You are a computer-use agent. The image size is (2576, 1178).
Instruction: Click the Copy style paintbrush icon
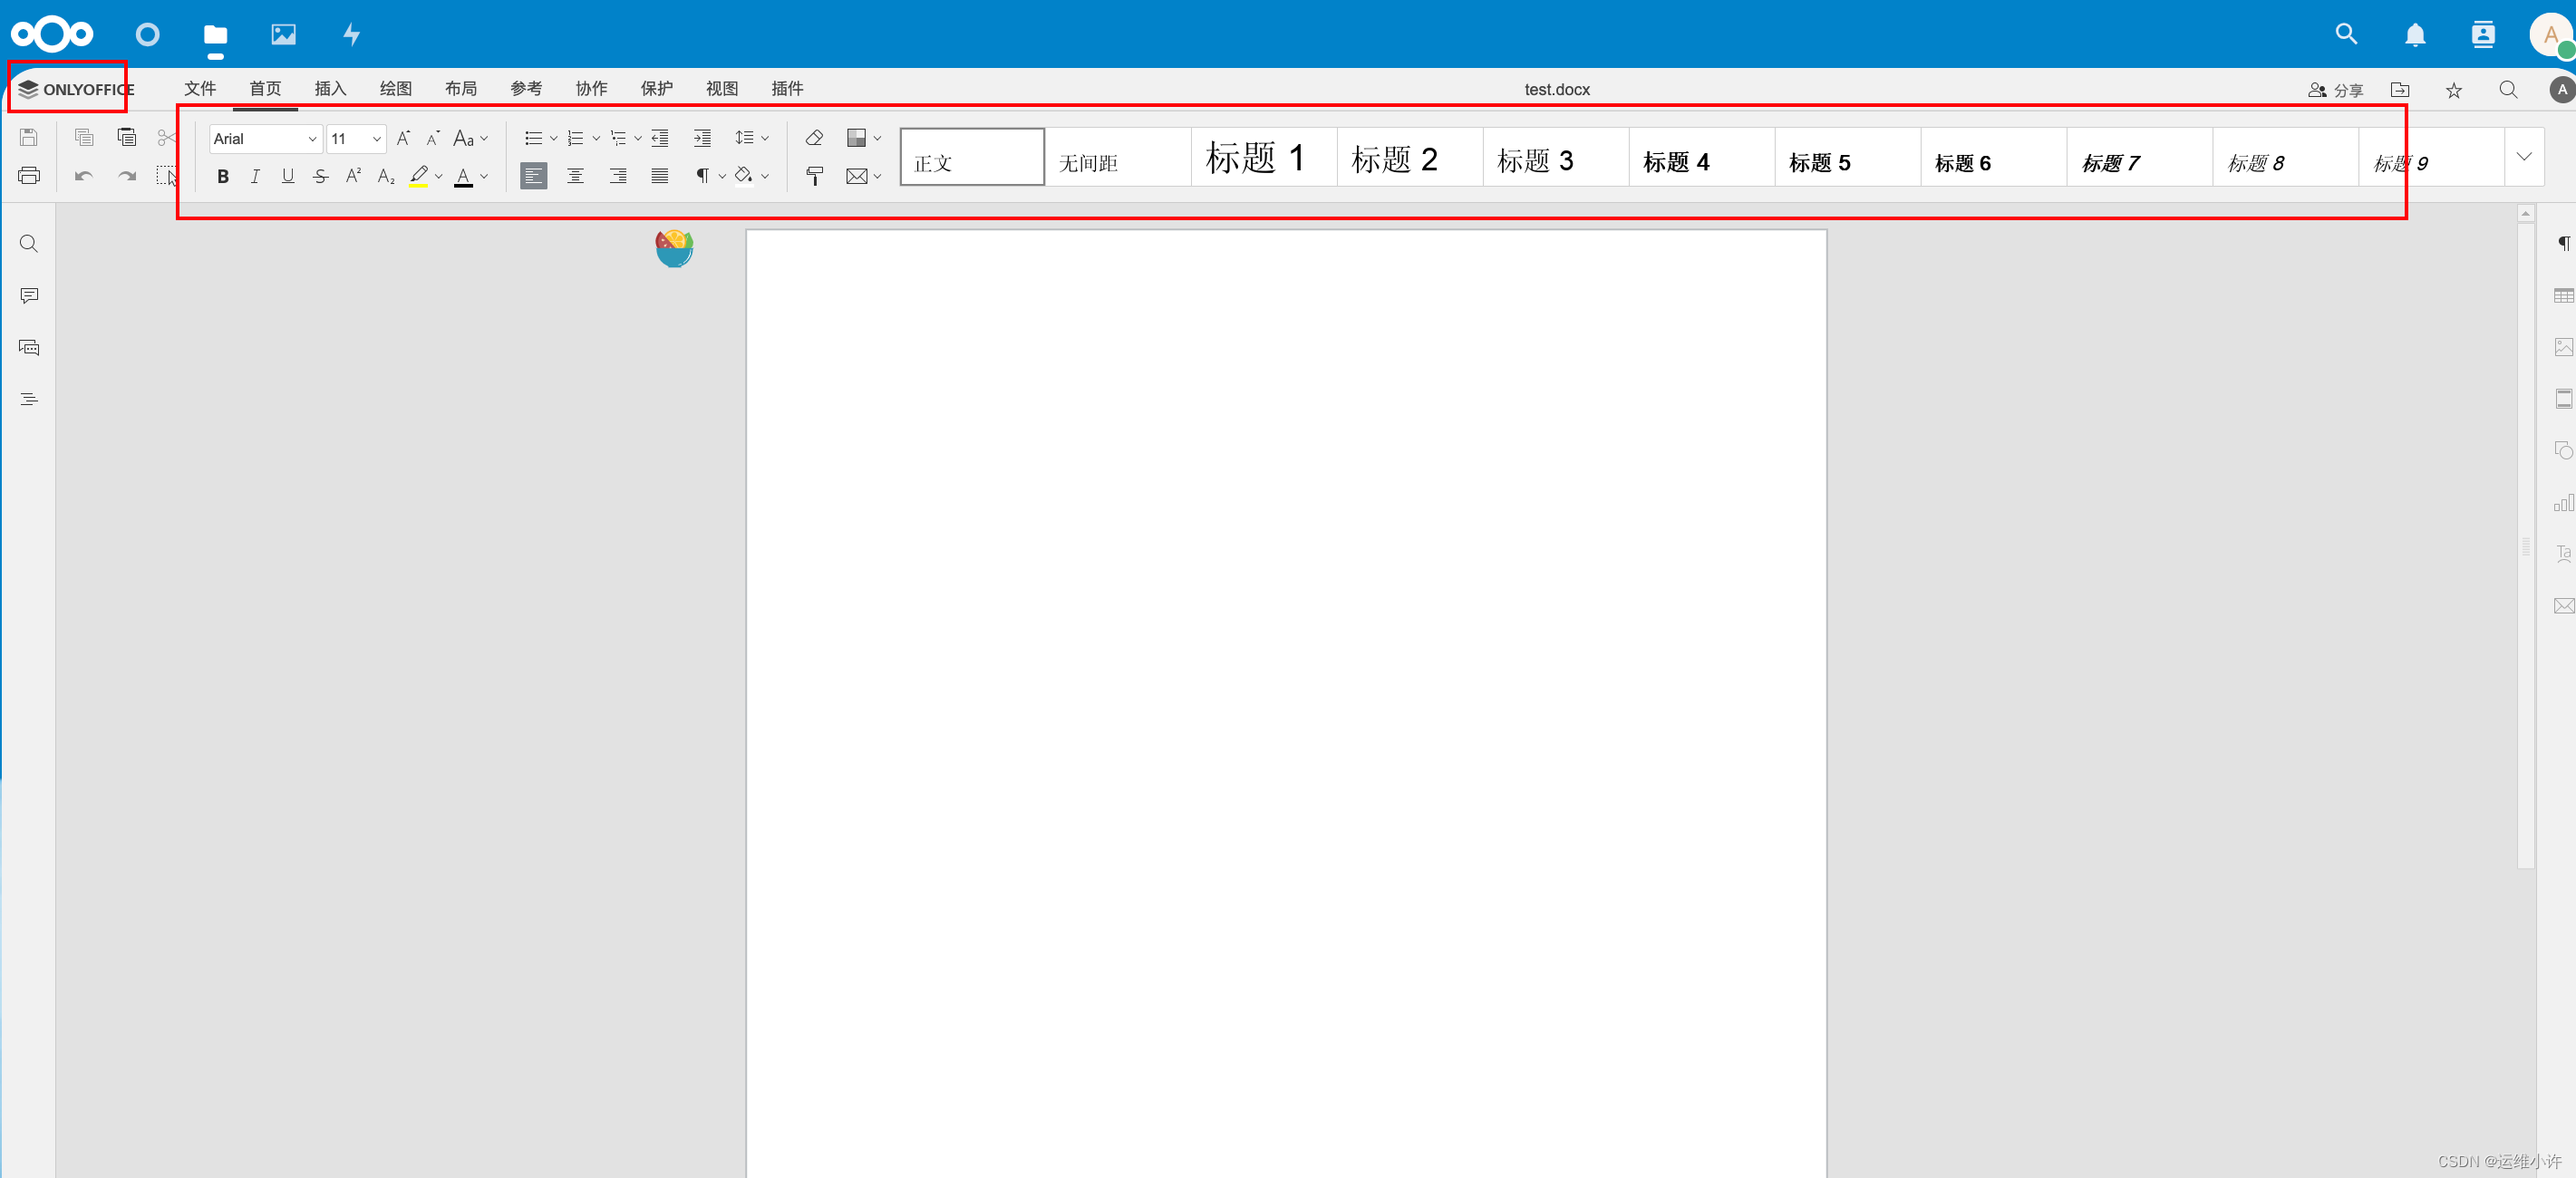point(814,176)
